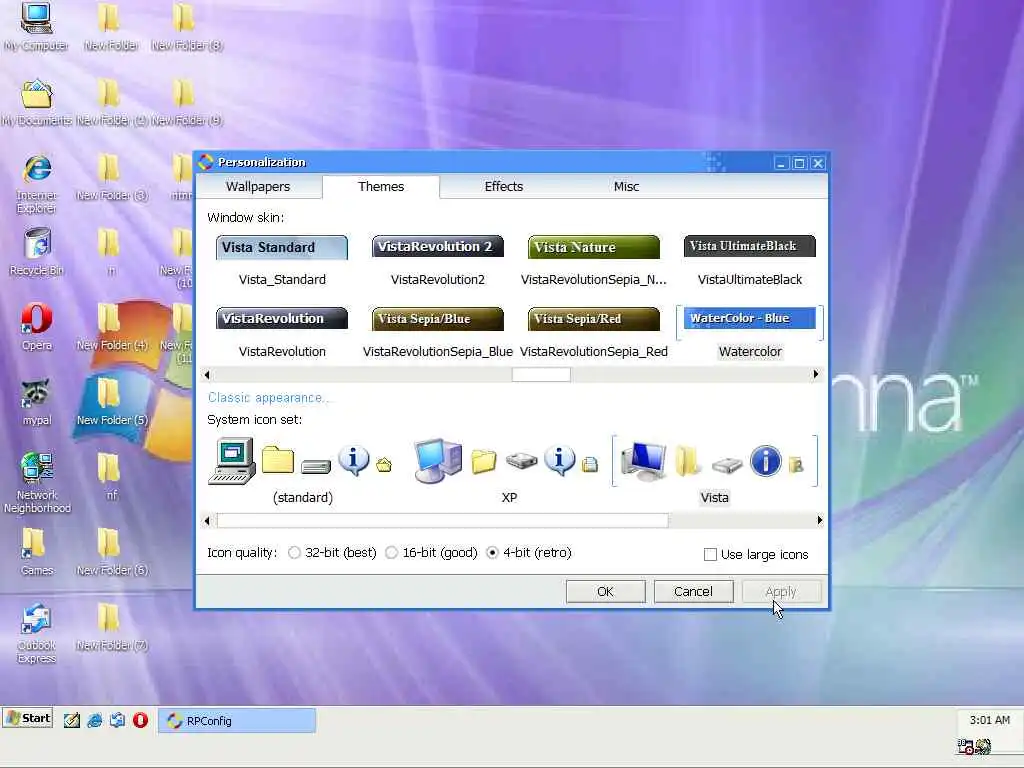The height and width of the screenshot is (768, 1024).
Task: Click the Apply button
Action: (781, 592)
